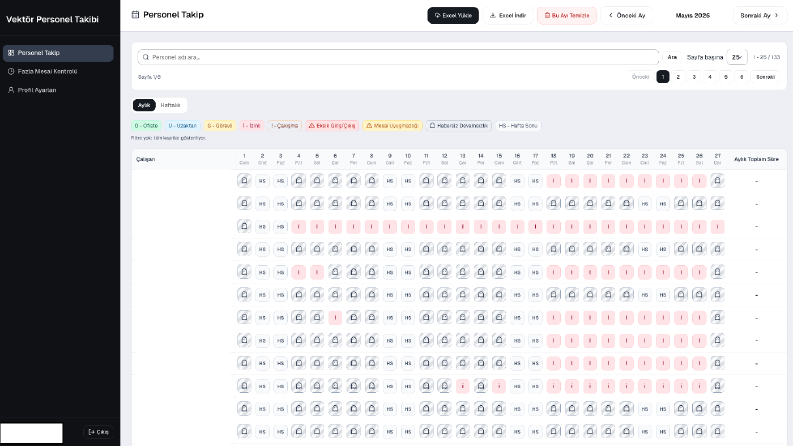This screenshot has width=793, height=446.
Task: Click the day 1 column header
Action: pyautogui.click(x=244, y=159)
